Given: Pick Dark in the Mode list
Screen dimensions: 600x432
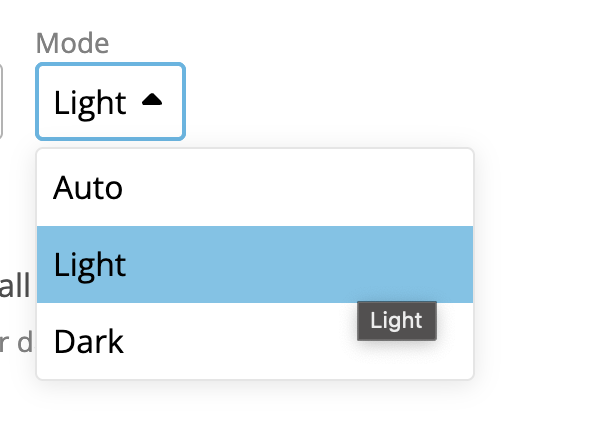Looking at the screenshot, I should pyautogui.click(x=88, y=342).
